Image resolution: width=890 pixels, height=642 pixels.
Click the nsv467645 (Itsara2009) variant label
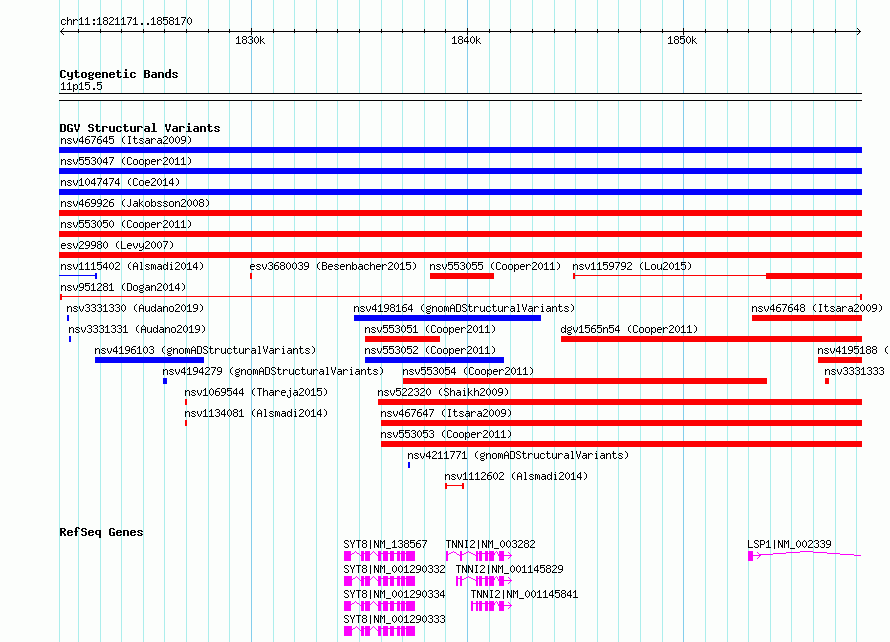[126, 140]
